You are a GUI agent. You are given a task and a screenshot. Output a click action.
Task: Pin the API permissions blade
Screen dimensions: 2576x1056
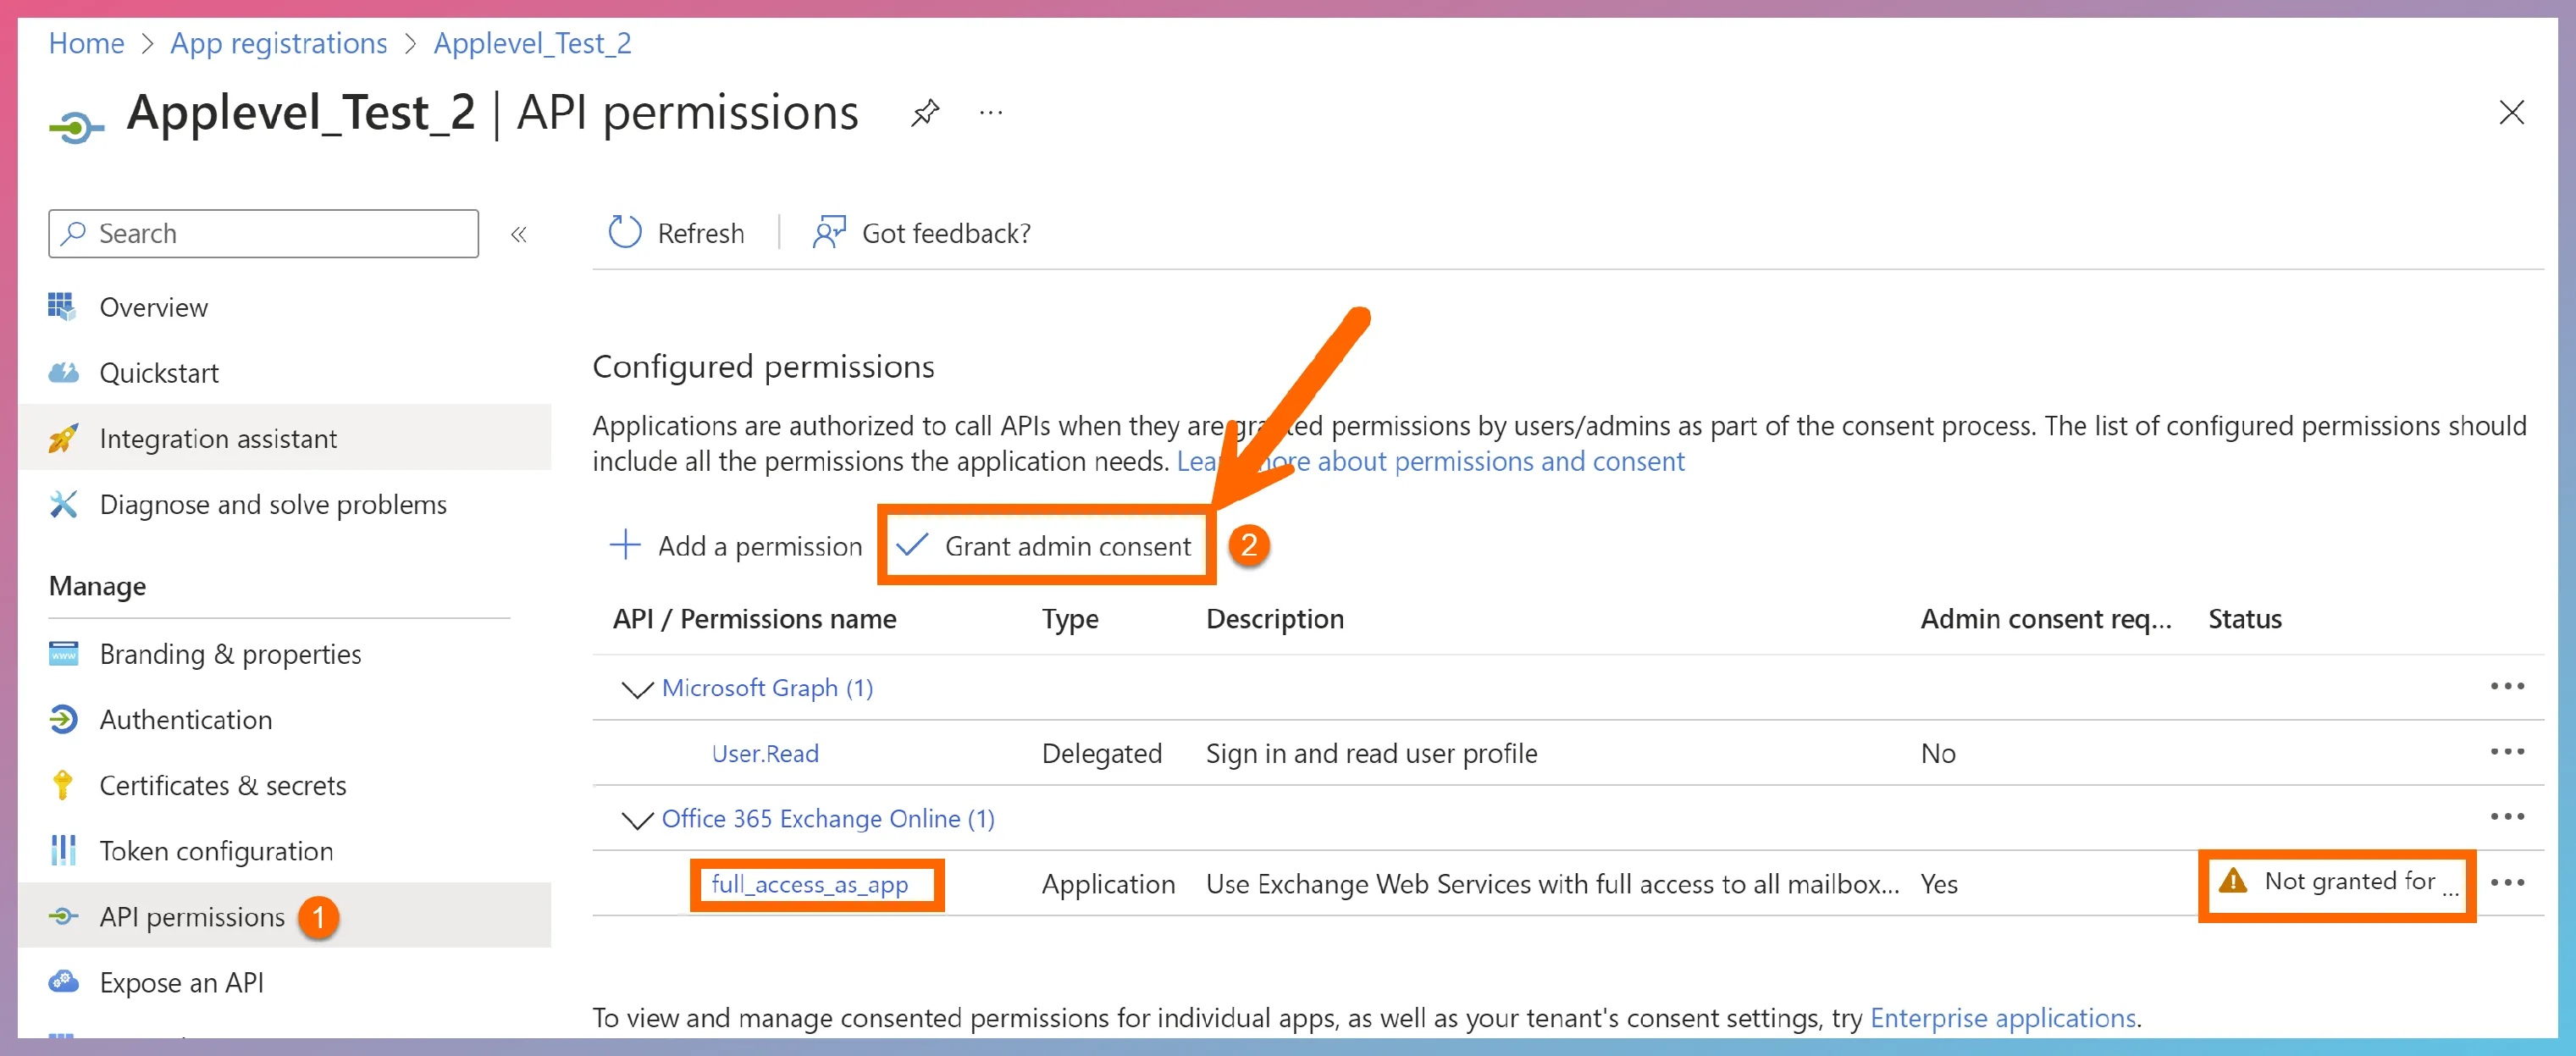coord(925,113)
